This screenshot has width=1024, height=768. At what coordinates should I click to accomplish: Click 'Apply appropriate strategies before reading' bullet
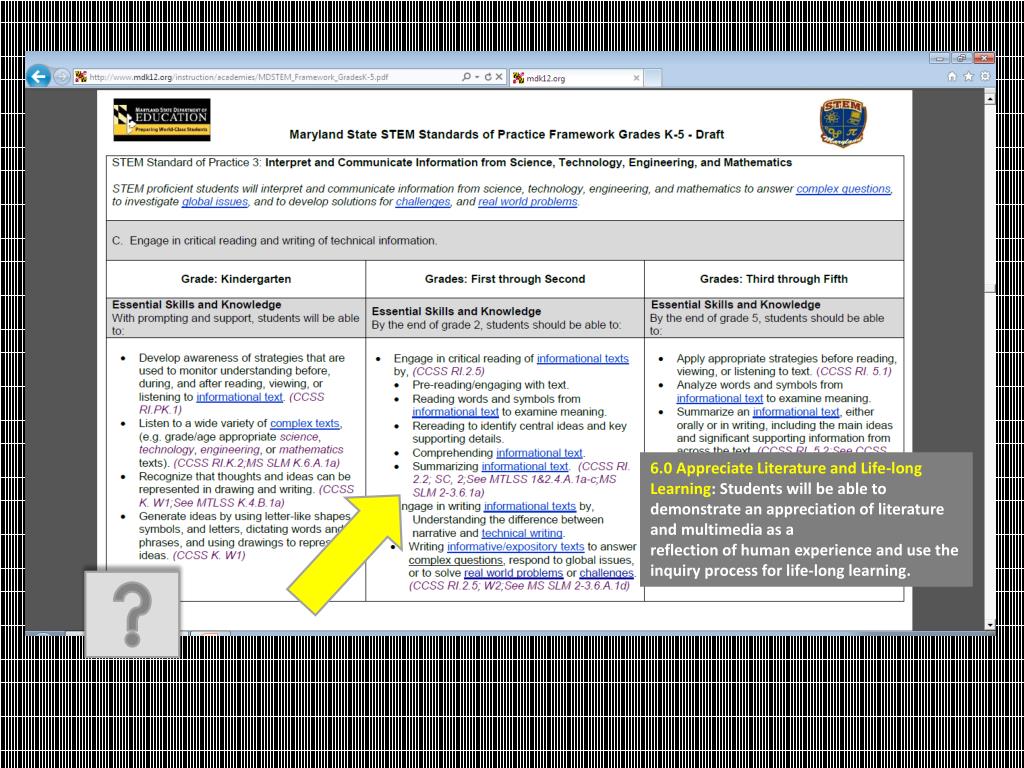787,365
